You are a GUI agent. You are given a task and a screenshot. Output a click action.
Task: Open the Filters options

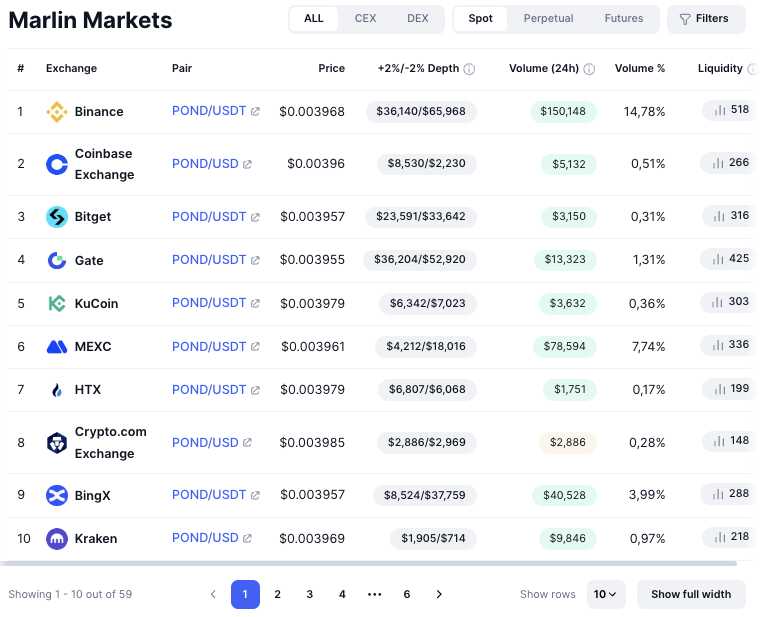click(x=706, y=19)
